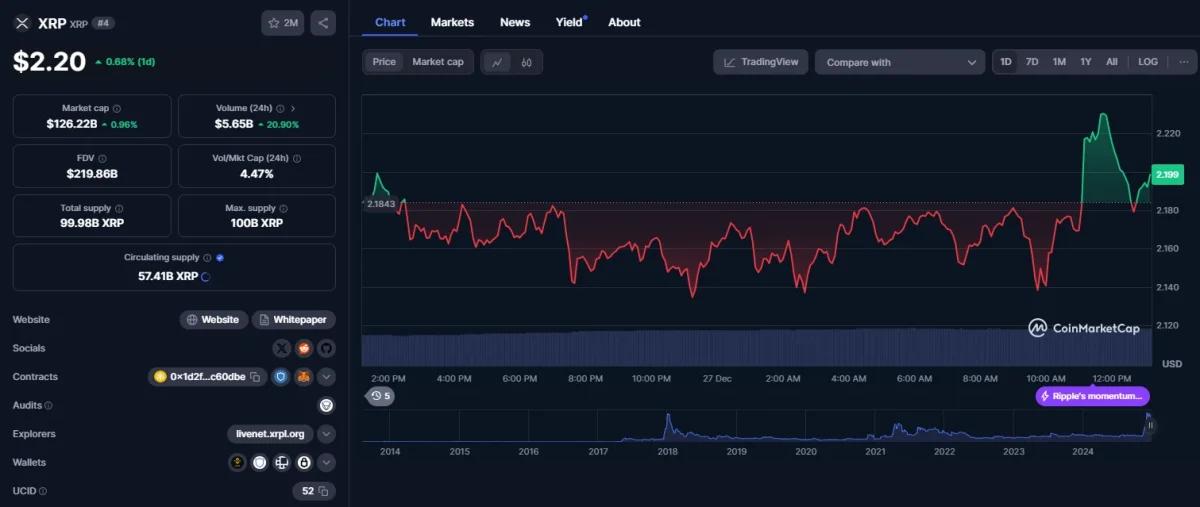Viewport: 1200px width, 507px height.
Task: Open the first yellow wallet icon
Action: click(x=237, y=463)
